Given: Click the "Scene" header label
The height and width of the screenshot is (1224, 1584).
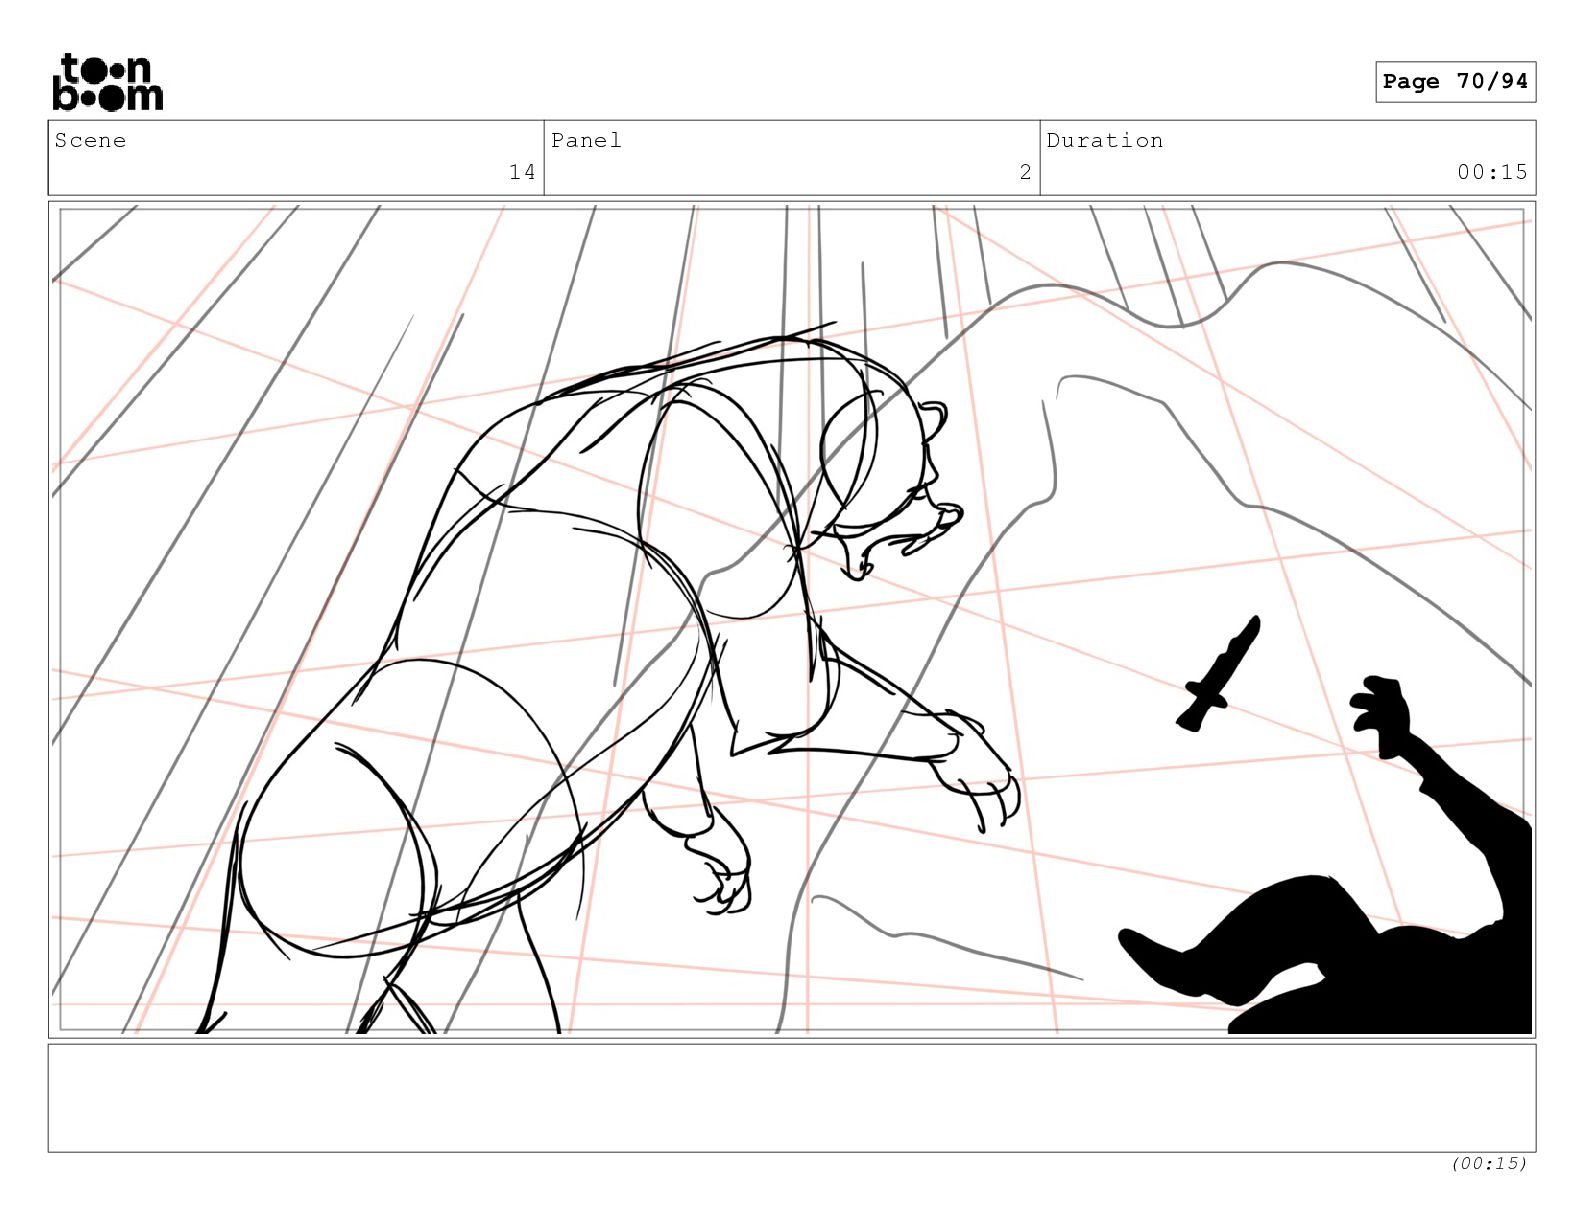Looking at the screenshot, I should click(x=90, y=140).
